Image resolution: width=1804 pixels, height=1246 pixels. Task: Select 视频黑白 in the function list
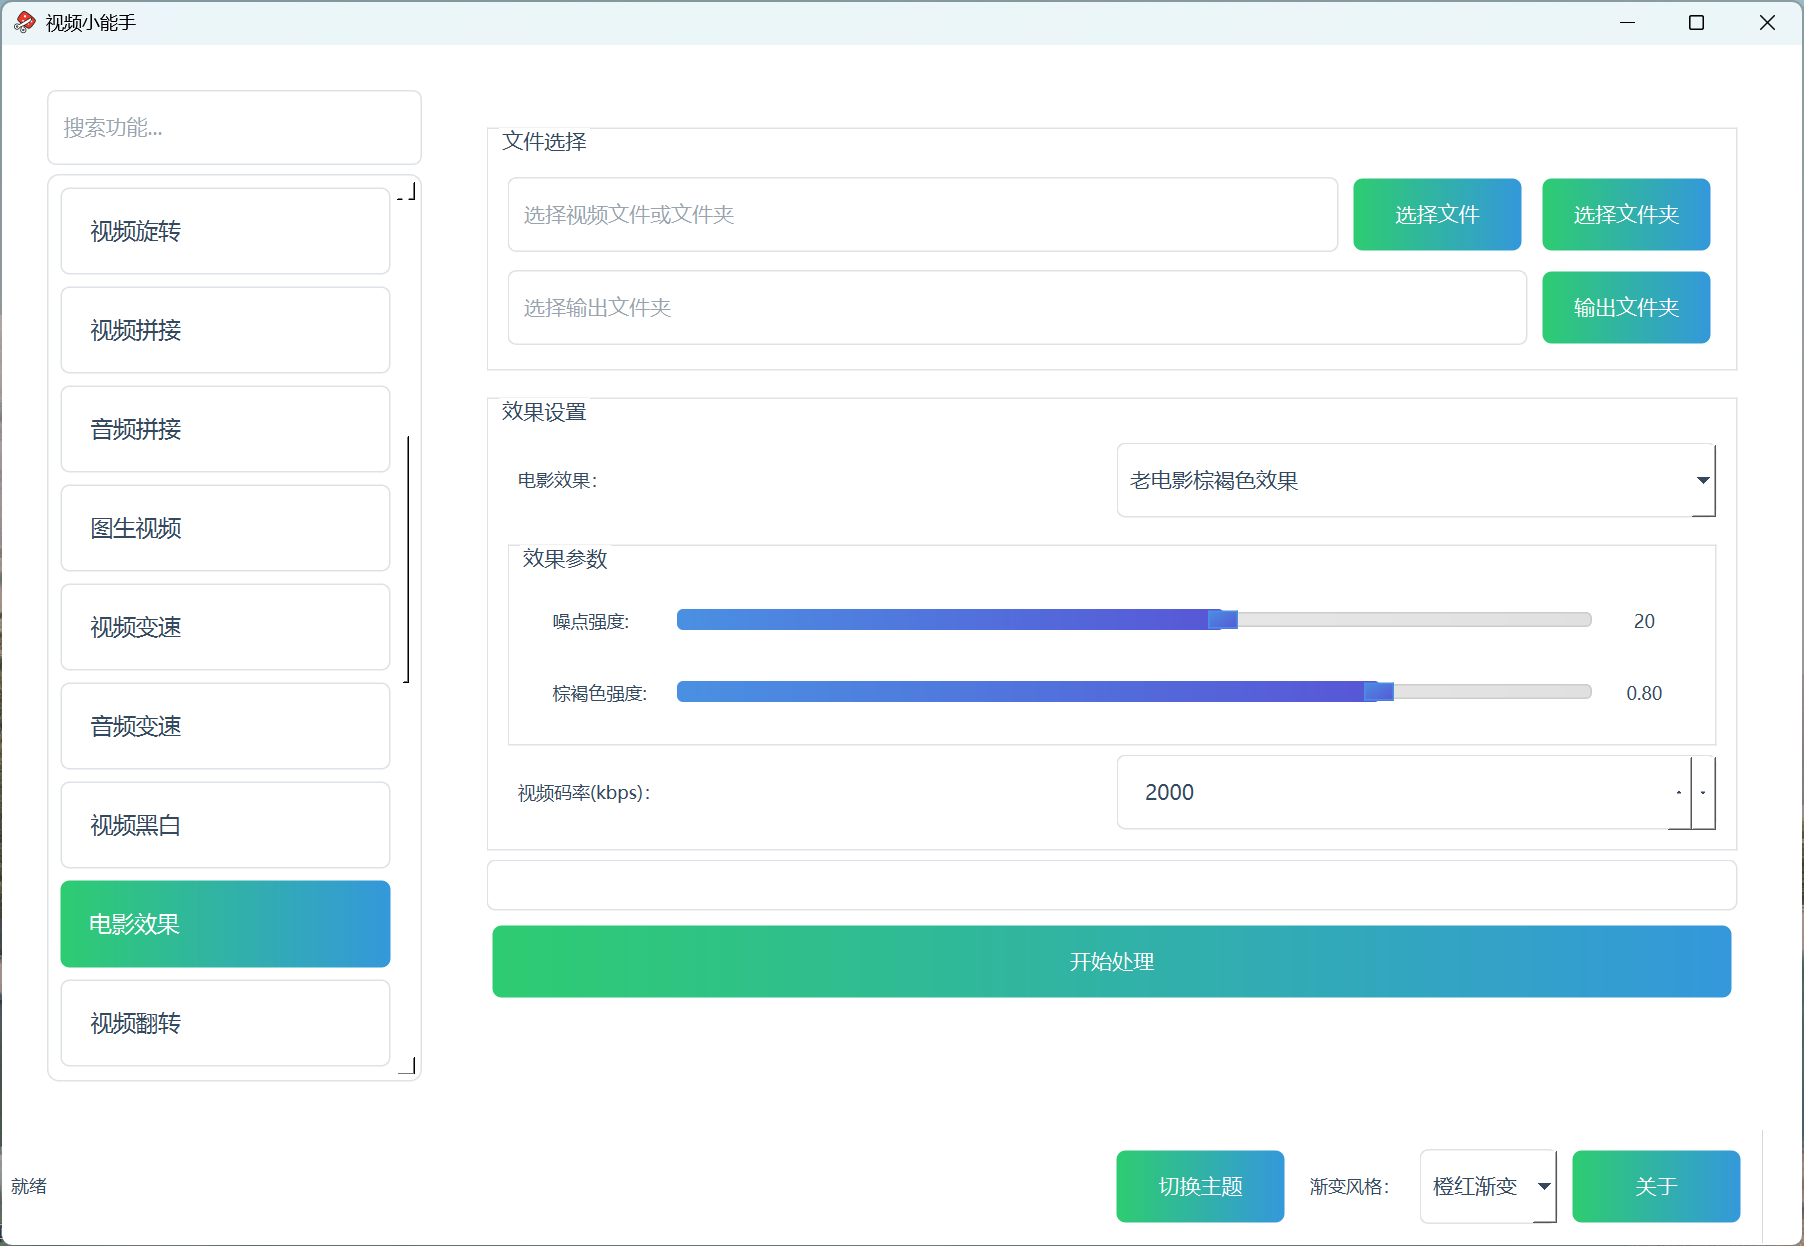(225, 825)
